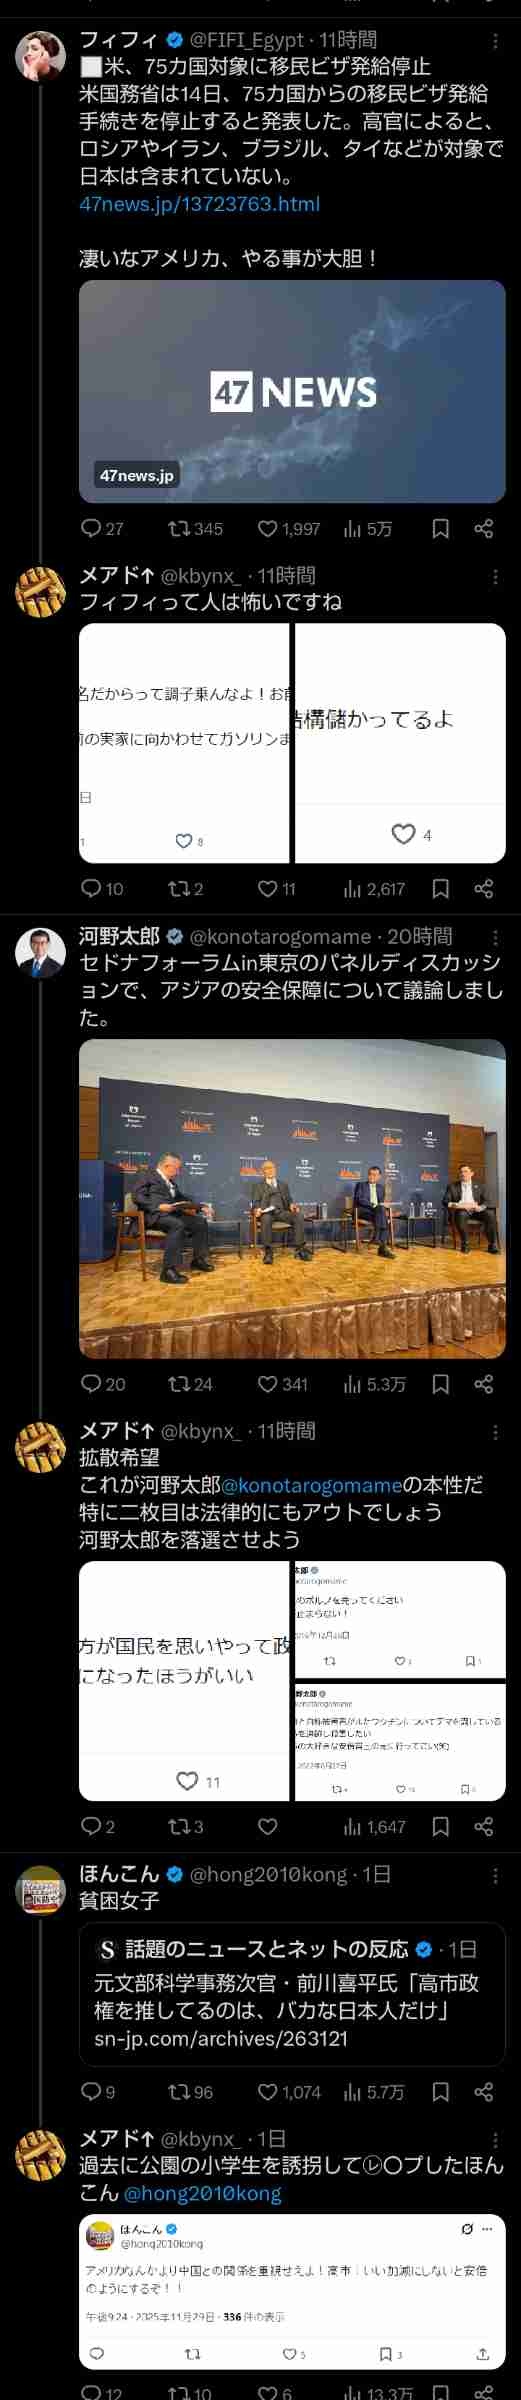The width and height of the screenshot is (521, 2400).
Task: Open the @hong2010kong mention in メアド reply
Action: pos(202,2194)
